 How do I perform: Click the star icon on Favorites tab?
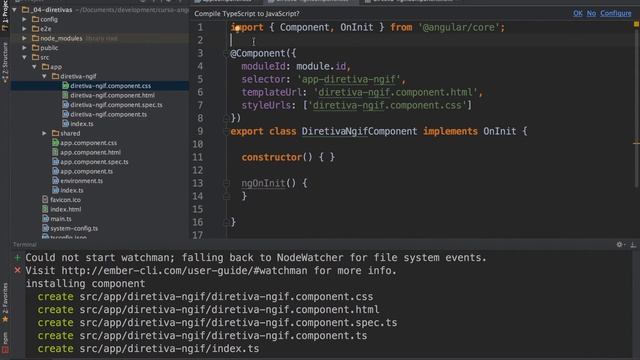pos(5,319)
